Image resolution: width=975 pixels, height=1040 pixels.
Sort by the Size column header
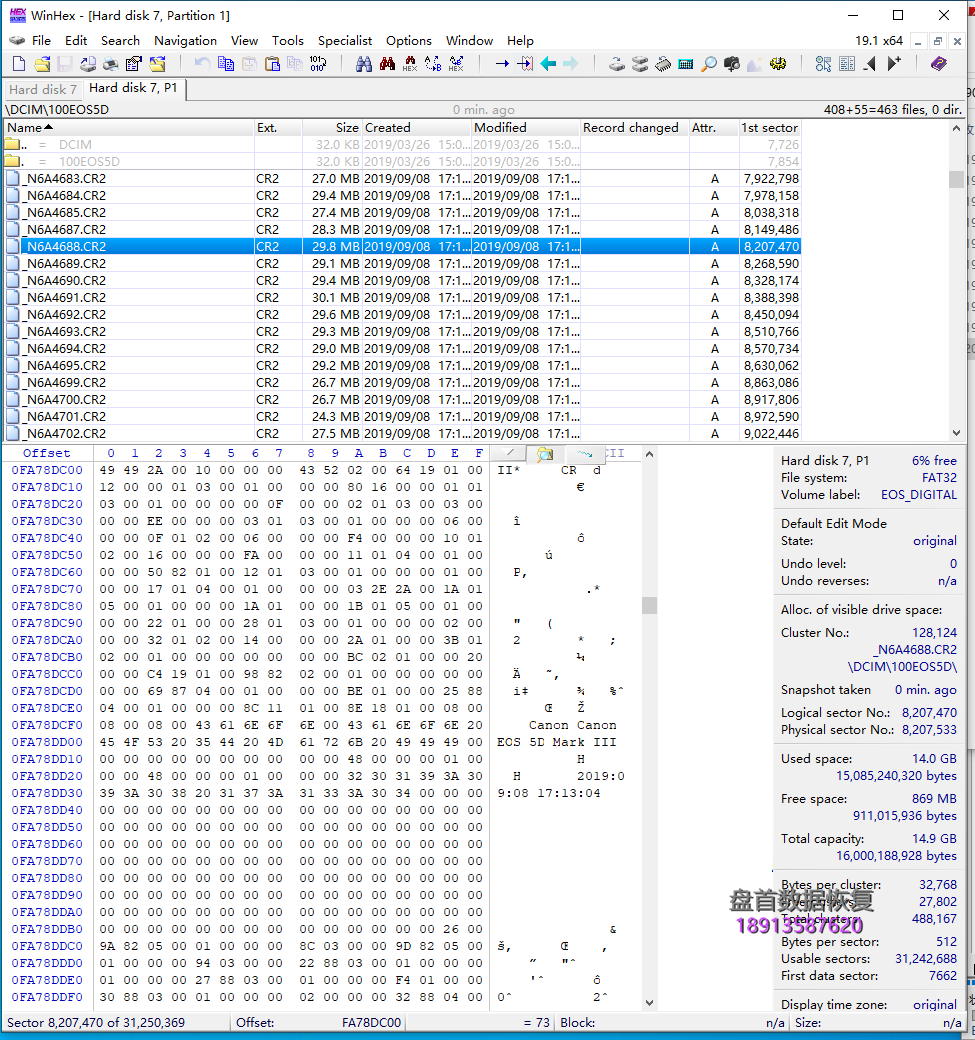(332, 127)
